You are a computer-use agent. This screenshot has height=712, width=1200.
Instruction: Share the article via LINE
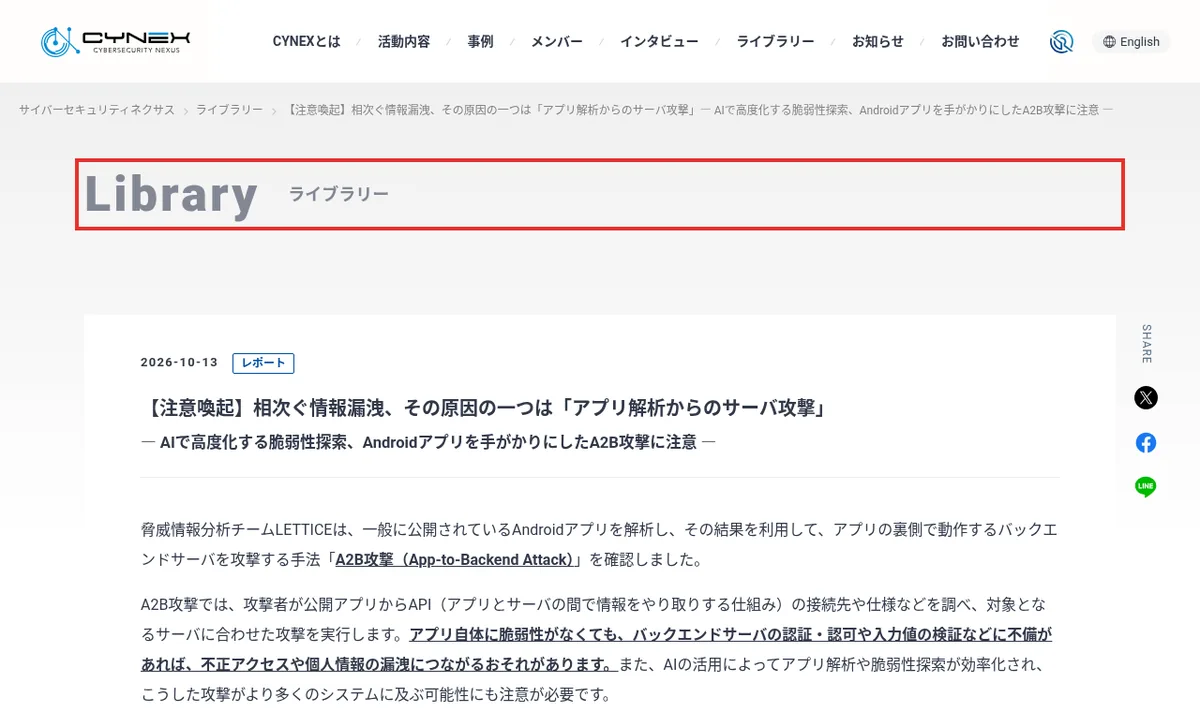(x=1146, y=487)
